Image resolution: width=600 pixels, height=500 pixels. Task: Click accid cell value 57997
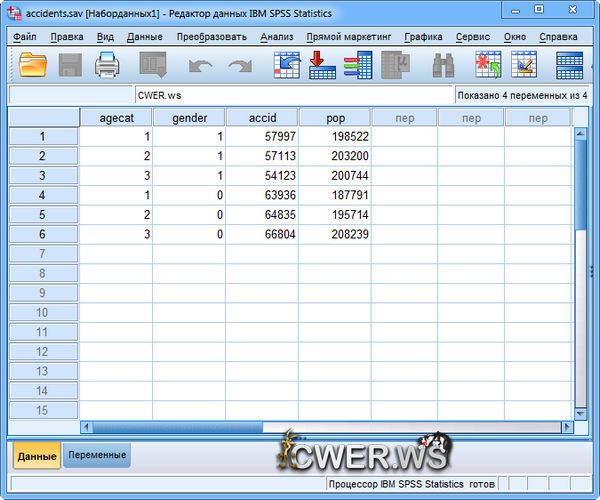click(x=262, y=137)
